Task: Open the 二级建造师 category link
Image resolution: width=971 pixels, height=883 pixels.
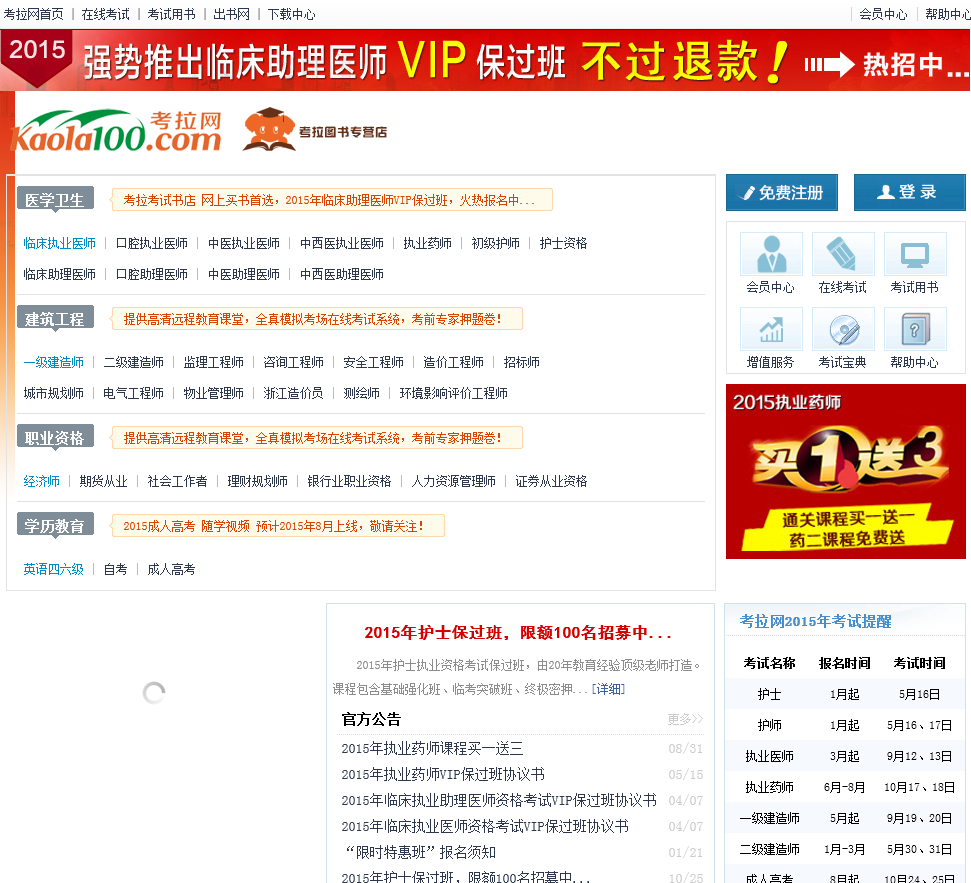Action: [x=133, y=362]
